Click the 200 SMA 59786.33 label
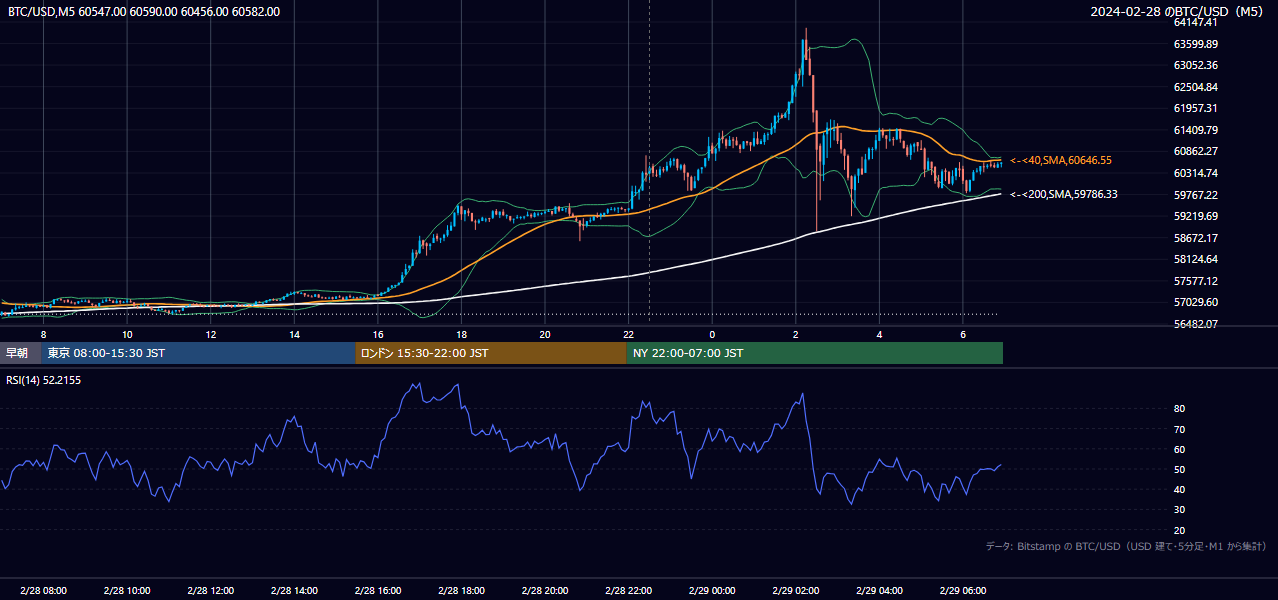This screenshot has width=1278, height=600. point(1064,194)
